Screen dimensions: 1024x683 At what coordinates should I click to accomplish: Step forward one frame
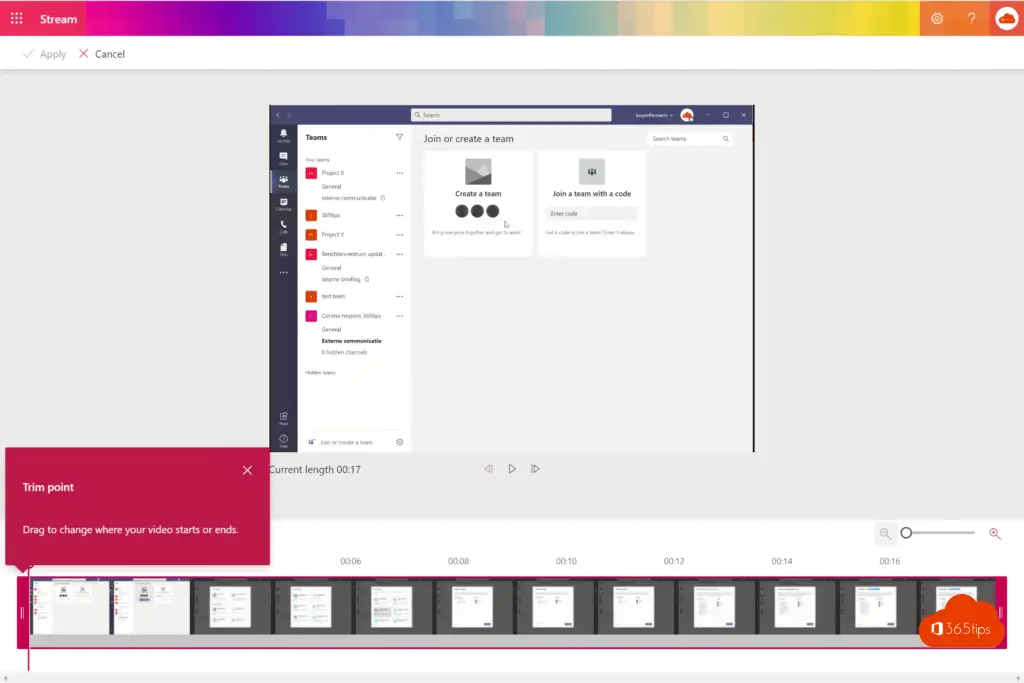coord(536,469)
